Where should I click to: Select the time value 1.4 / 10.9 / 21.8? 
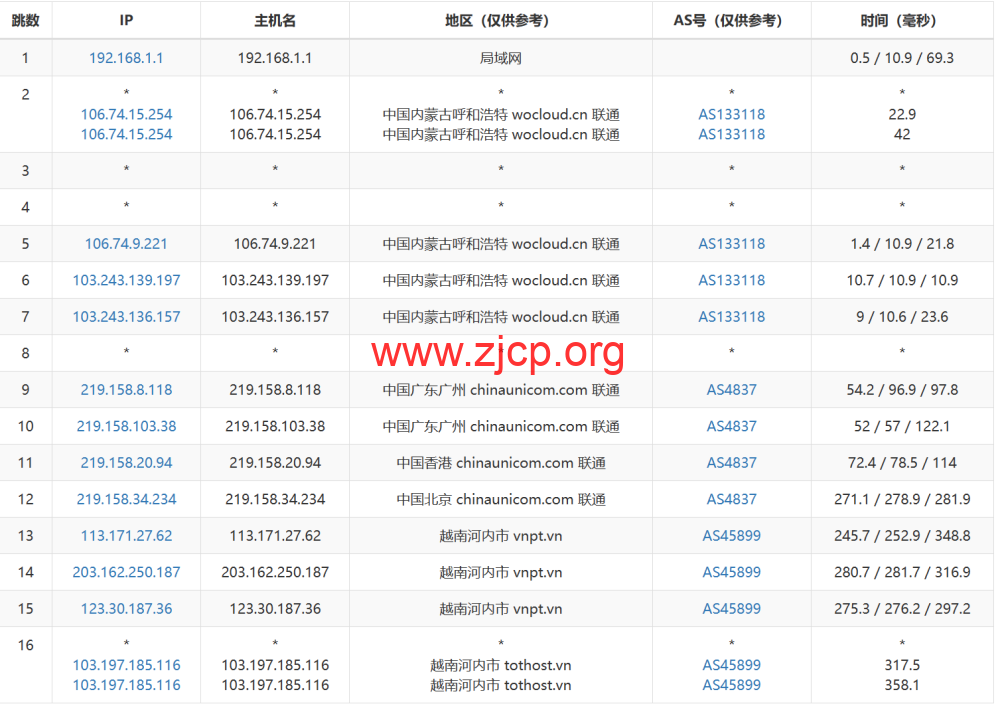902,244
